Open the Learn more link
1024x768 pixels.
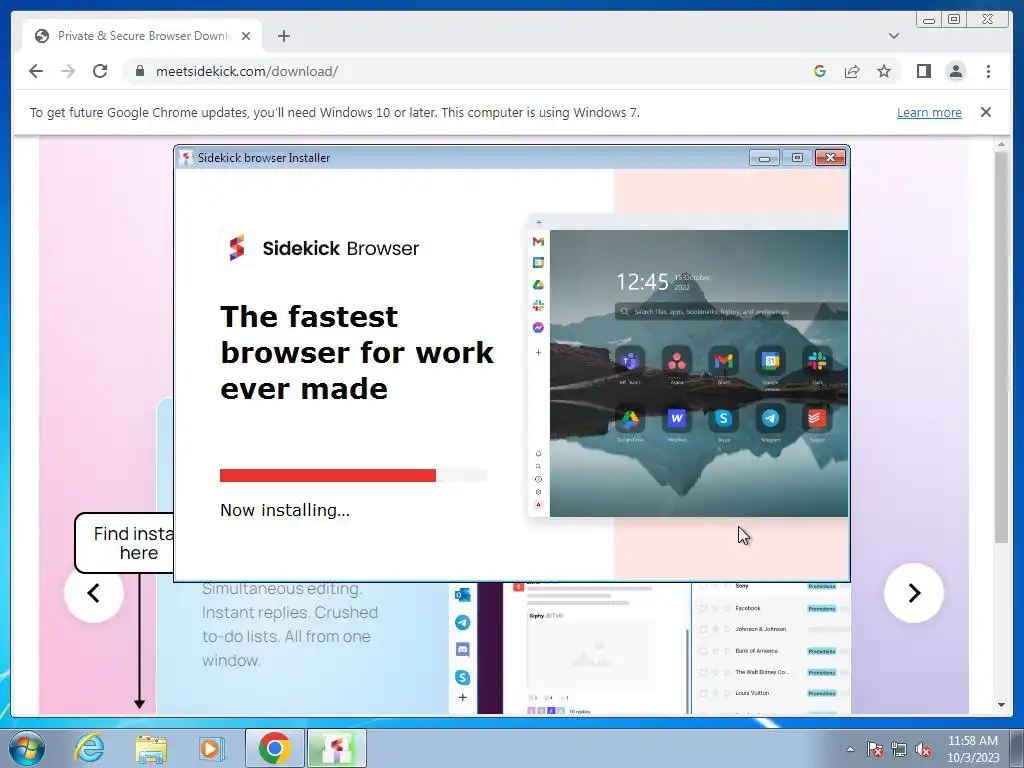929,112
